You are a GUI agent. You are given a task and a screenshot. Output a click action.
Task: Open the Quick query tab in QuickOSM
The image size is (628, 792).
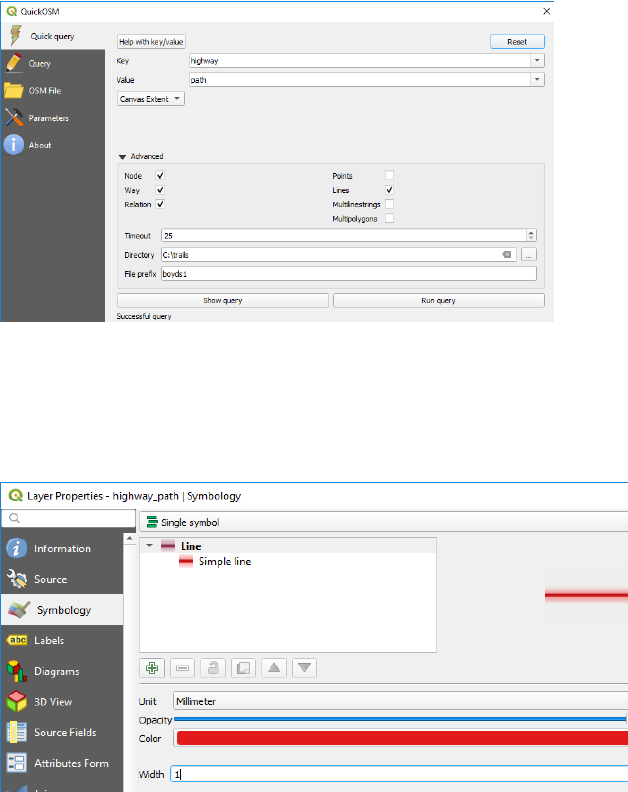pos(53,36)
